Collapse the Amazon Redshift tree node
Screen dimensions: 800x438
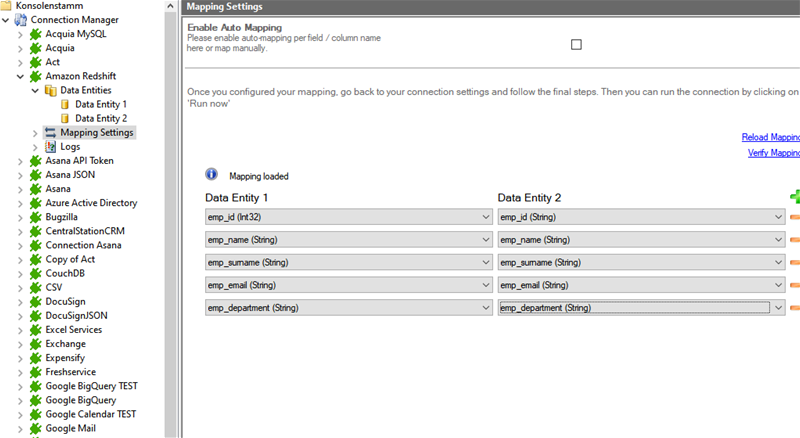coord(20,76)
